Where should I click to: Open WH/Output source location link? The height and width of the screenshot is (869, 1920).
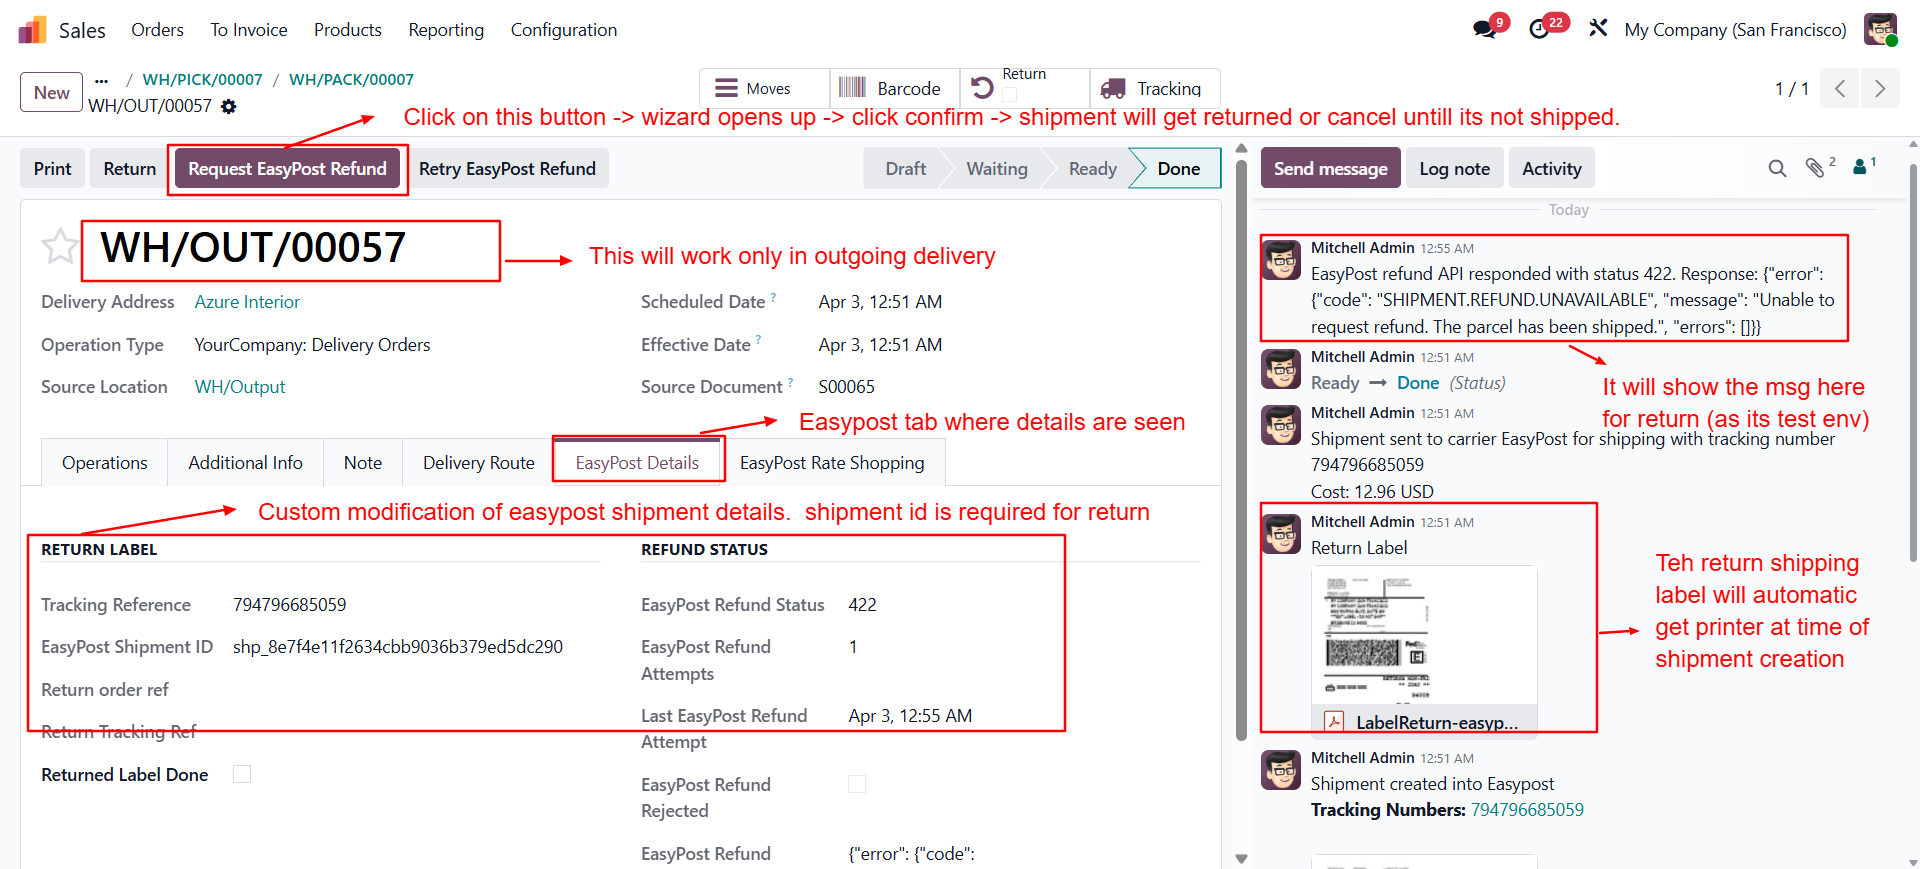pyautogui.click(x=240, y=387)
